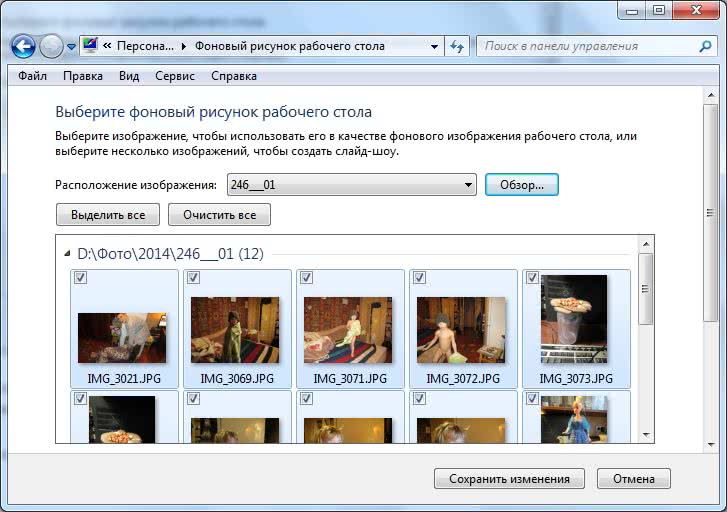Image resolution: width=727 pixels, height=512 pixels.
Task: Uncheck the IMG_3021.JPG checkbox
Action: (x=80, y=277)
